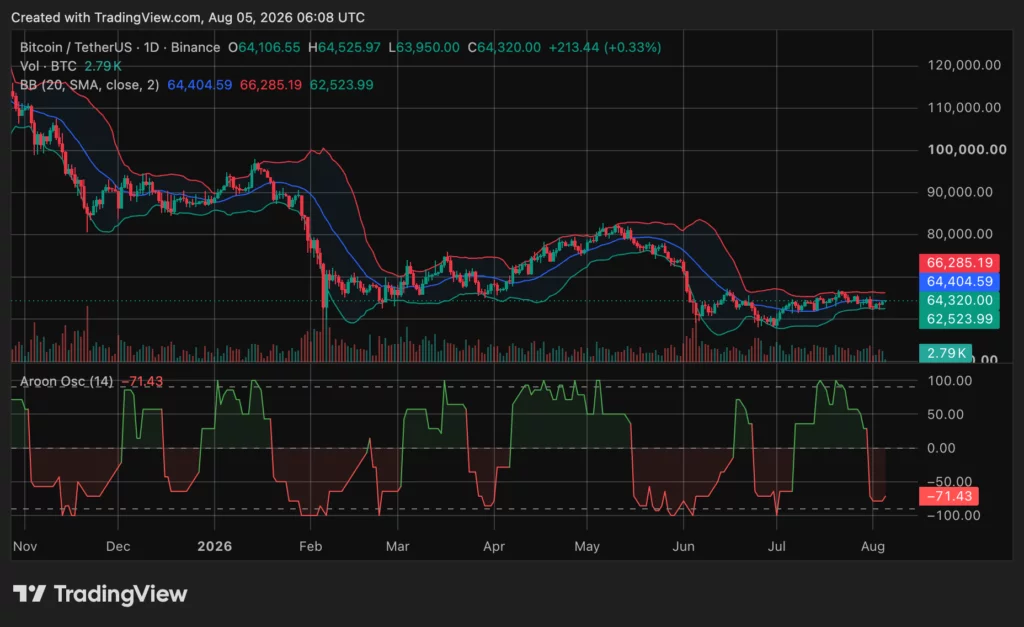The width and height of the screenshot is (1024, 627).
Task: Click the Aroon value -71.43 in the legend
Action: [142, 381]
